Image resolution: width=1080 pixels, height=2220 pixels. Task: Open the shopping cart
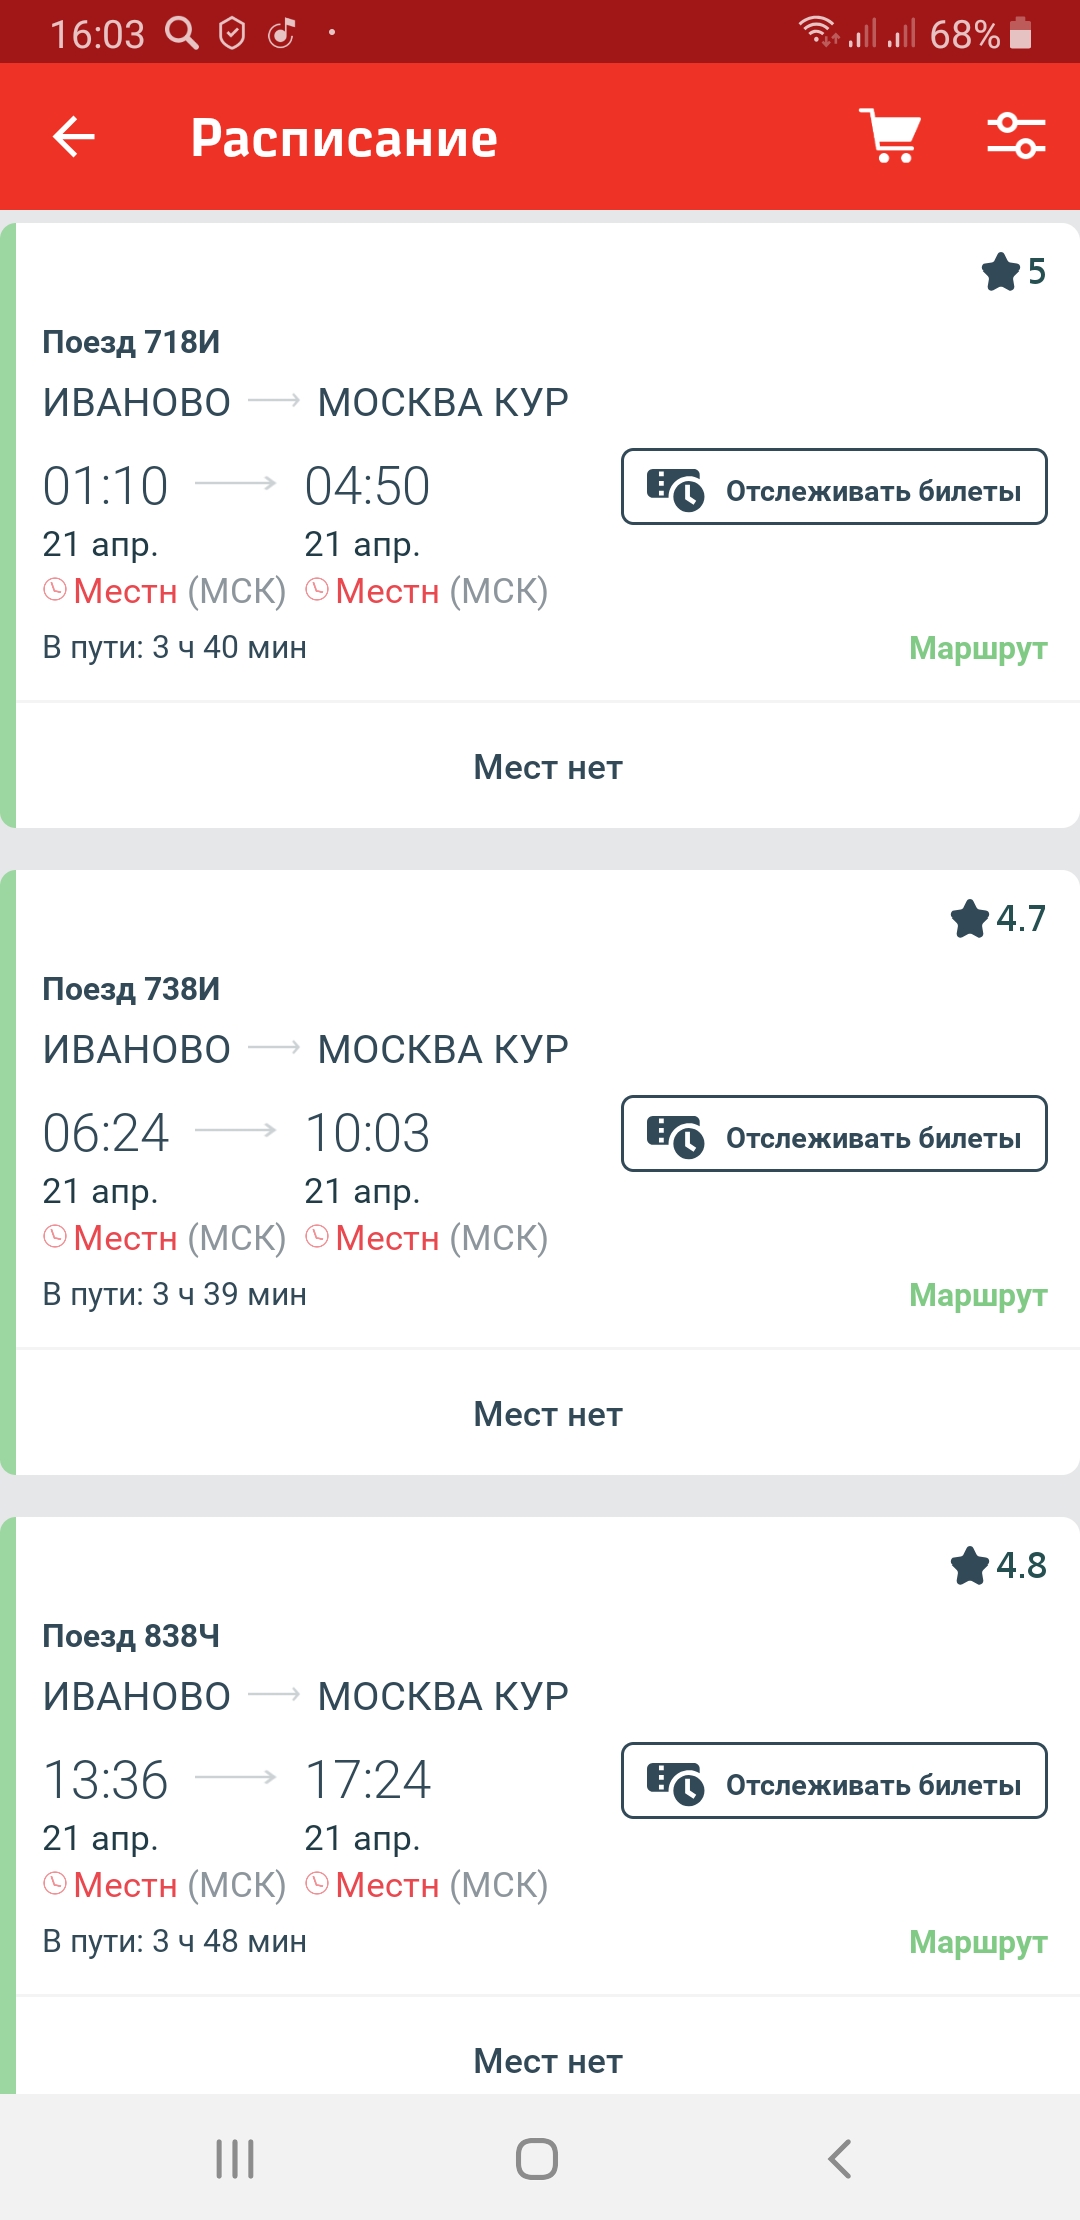coord(889,136)
